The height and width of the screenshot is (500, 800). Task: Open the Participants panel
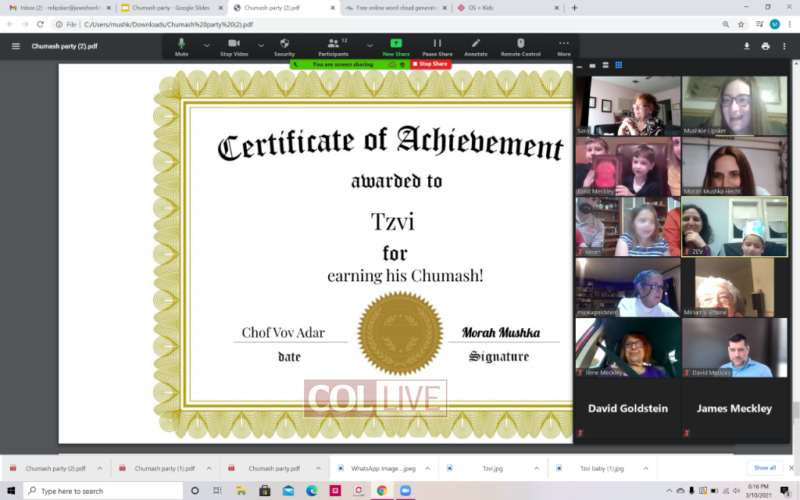(333, 46)
